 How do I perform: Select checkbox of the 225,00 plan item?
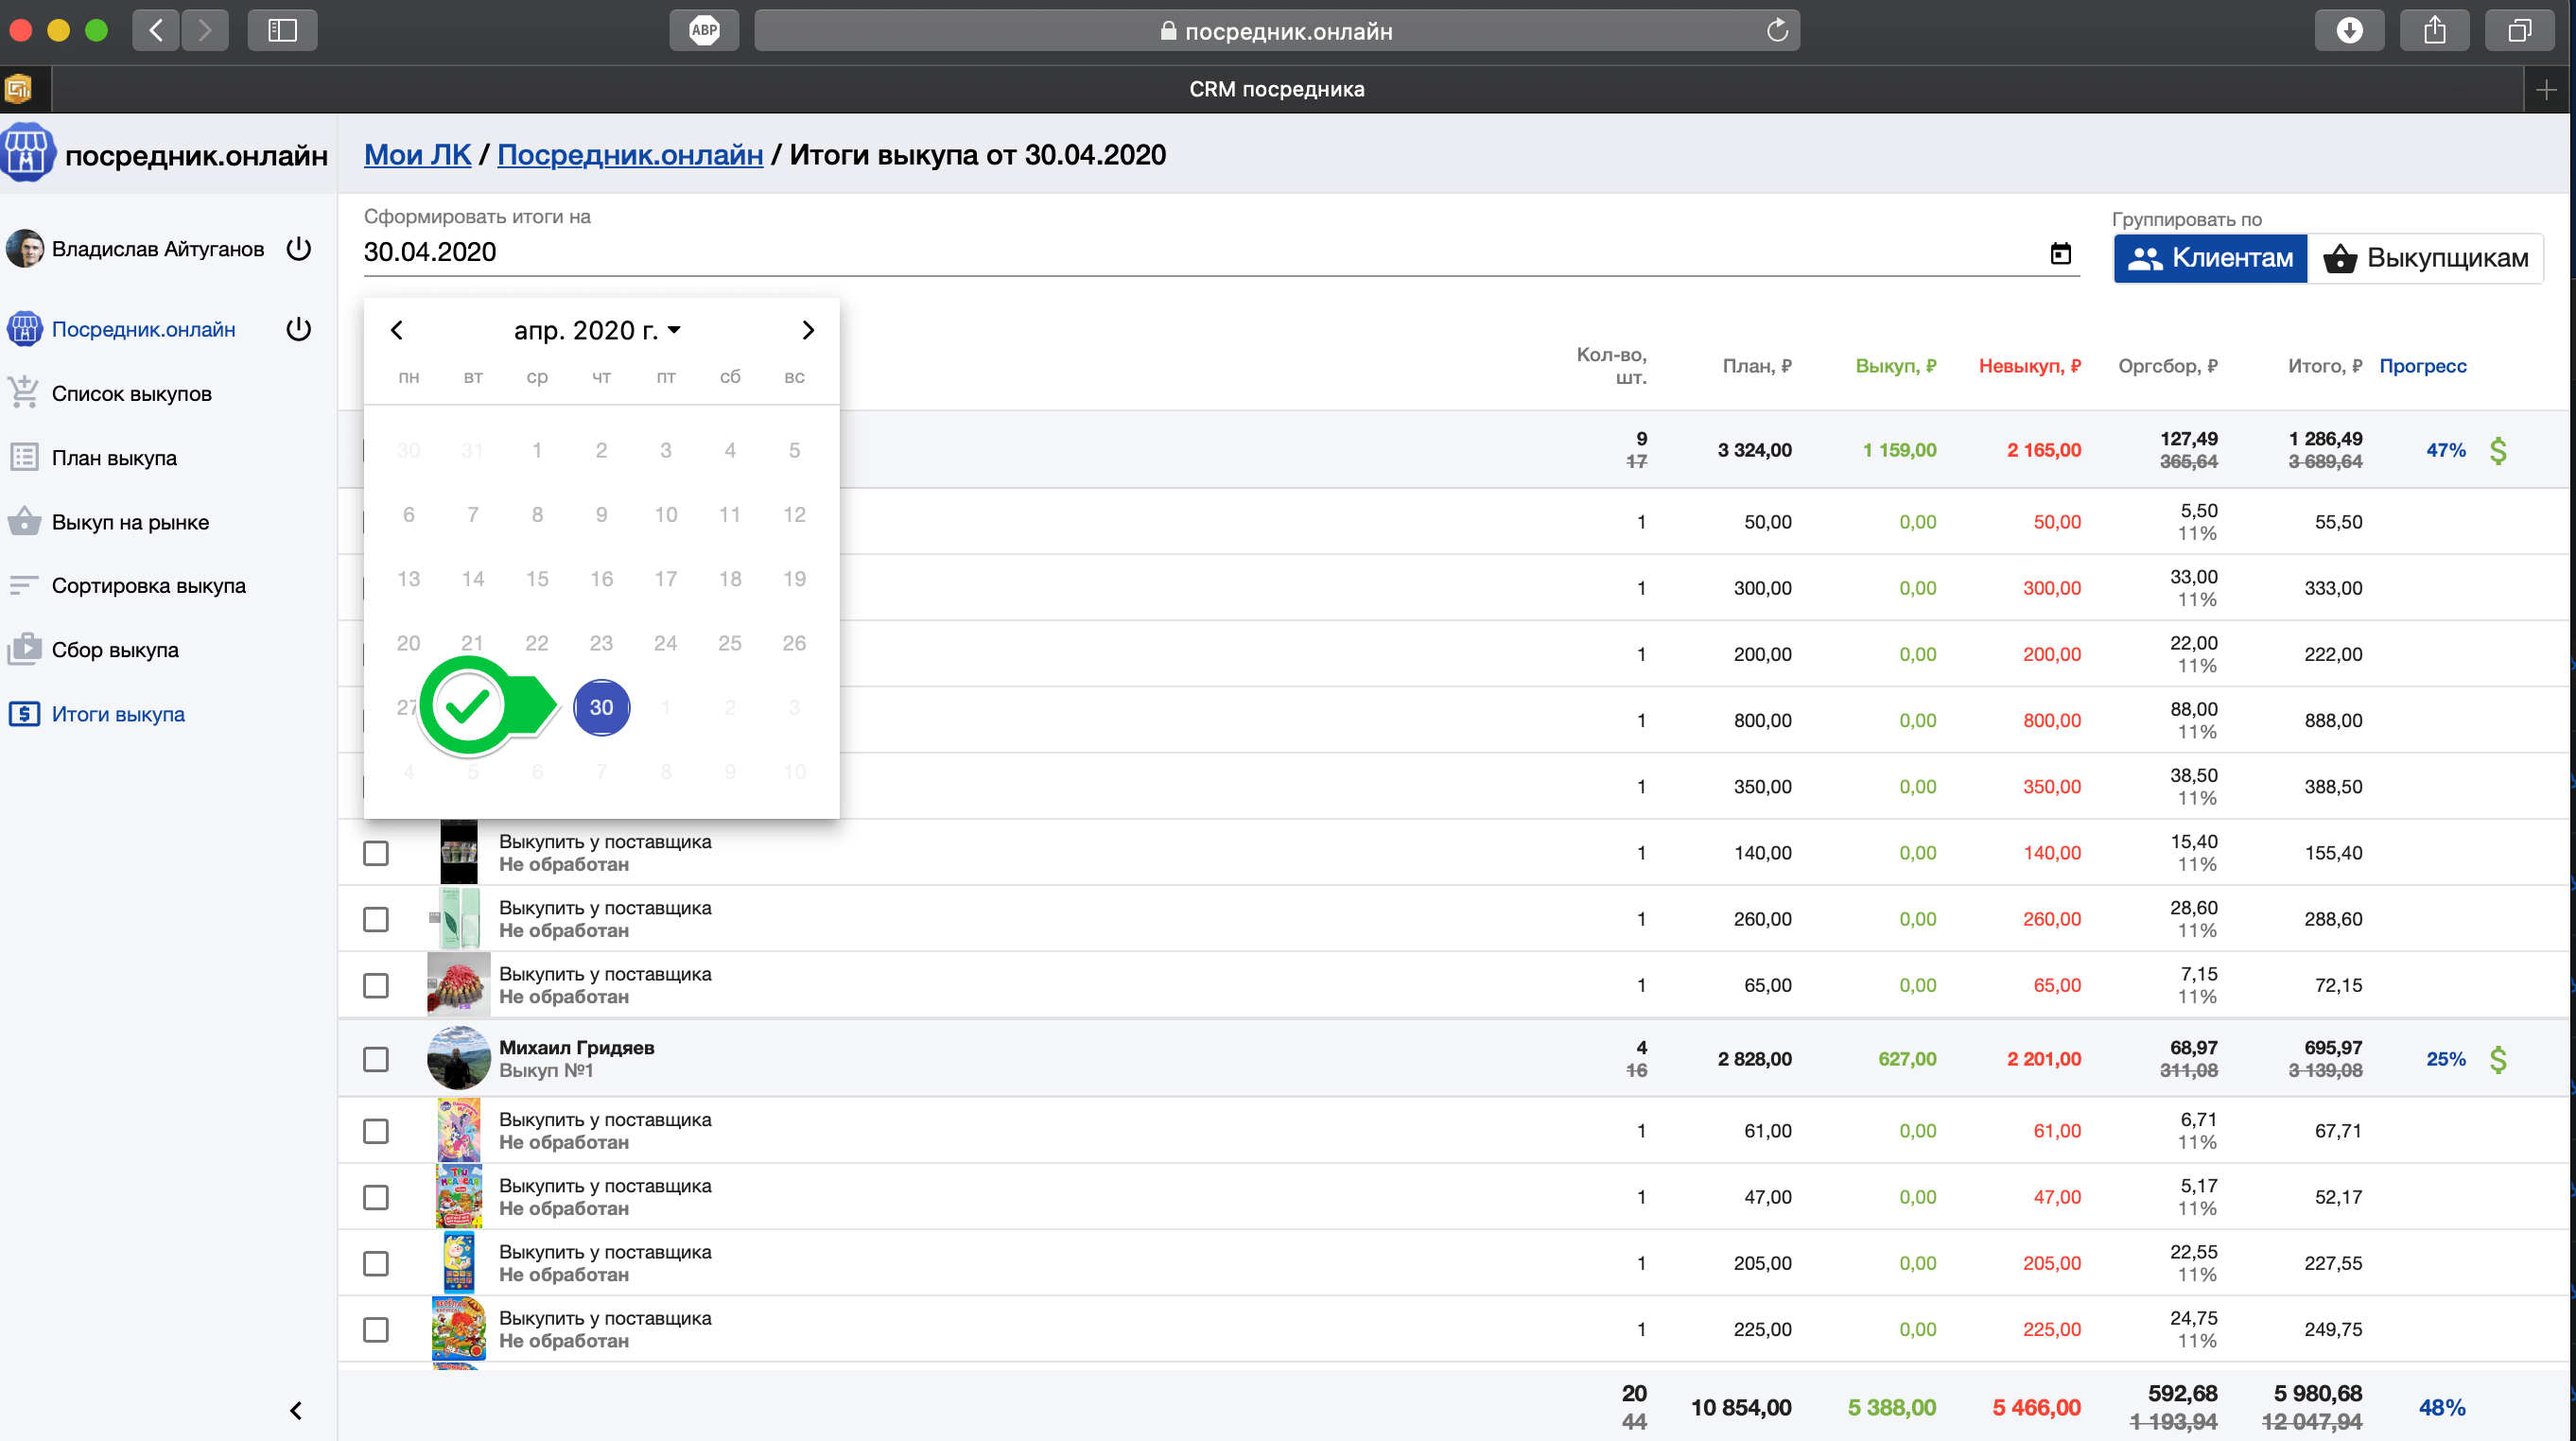pos(376,1329)
